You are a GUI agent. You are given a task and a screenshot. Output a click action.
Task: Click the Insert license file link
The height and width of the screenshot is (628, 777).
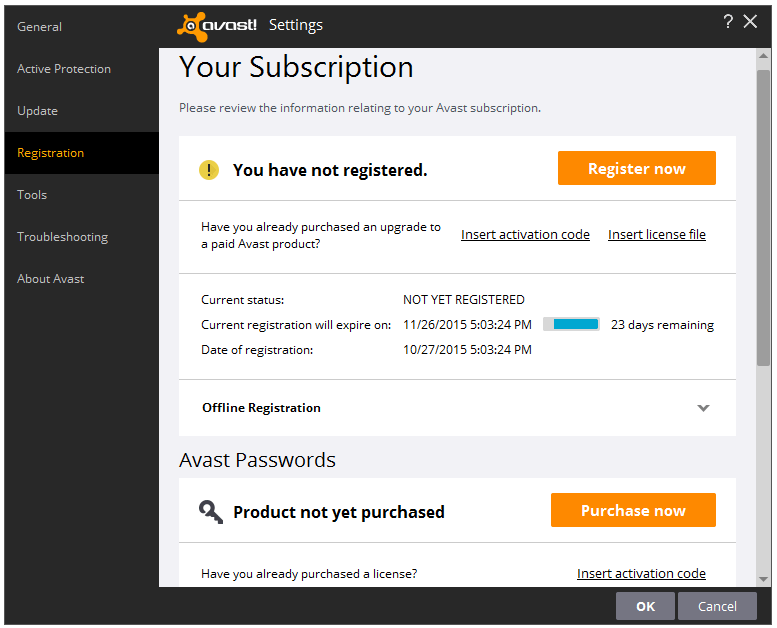(x=657, y=235)
